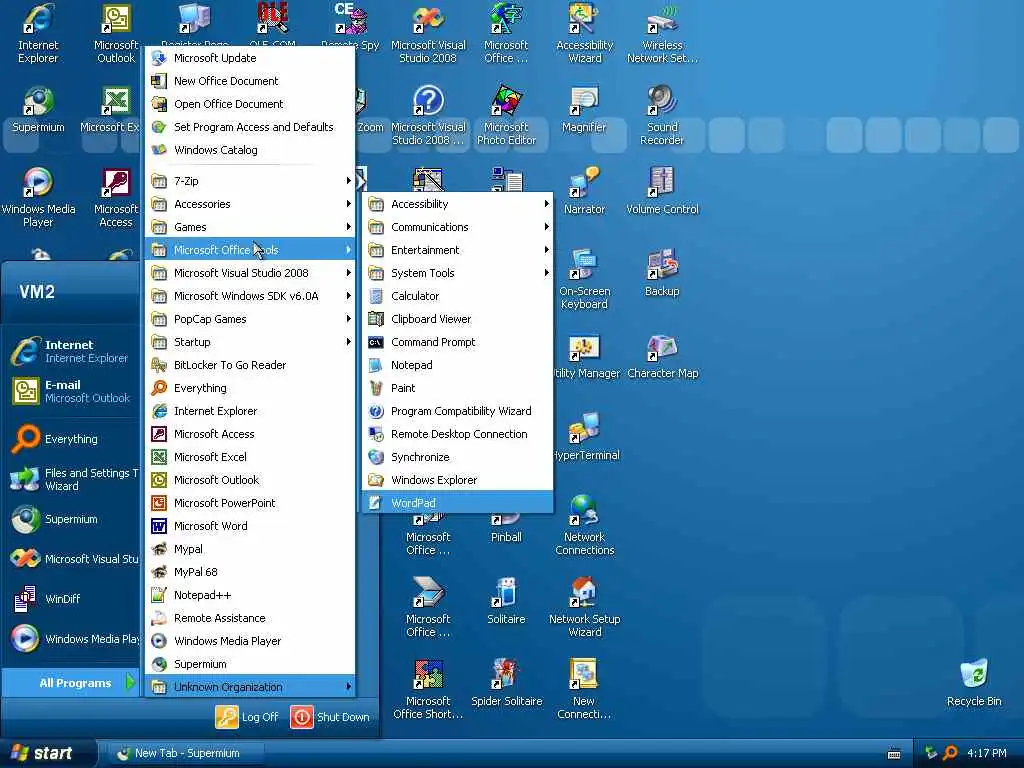Open Program Compatibility Wizard entry
The image size is (1024, 768).
[x=457, y=411]
